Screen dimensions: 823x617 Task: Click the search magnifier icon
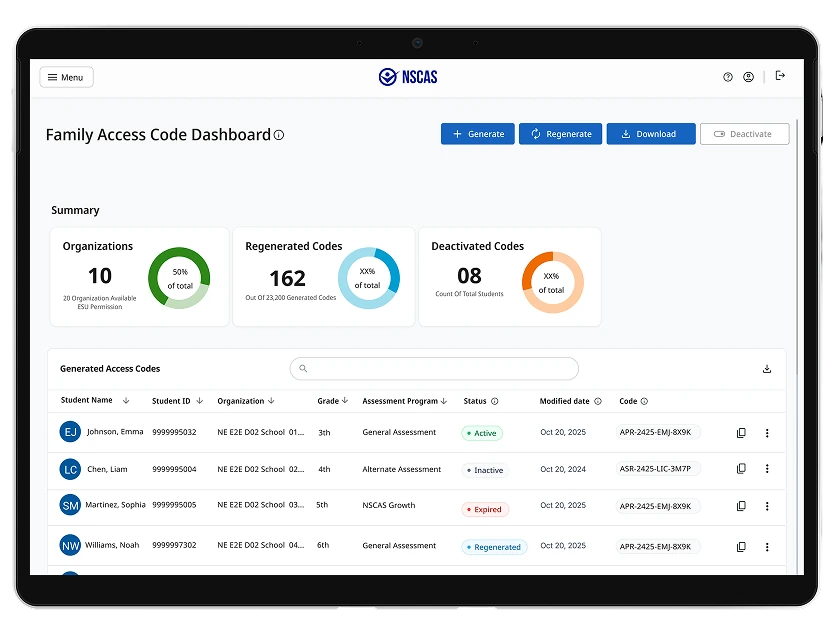pyautogui.click(x=303, y=368)
